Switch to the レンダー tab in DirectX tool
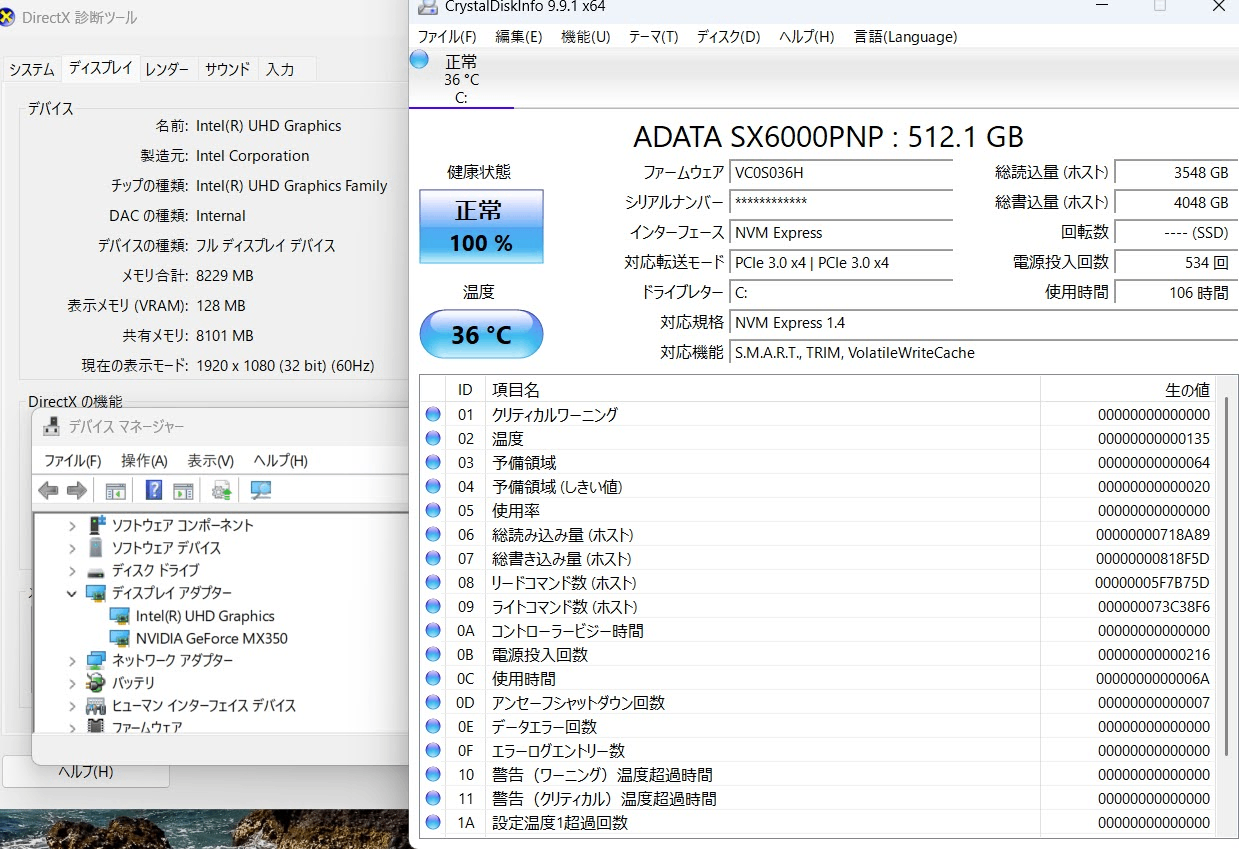 (167, 69)
